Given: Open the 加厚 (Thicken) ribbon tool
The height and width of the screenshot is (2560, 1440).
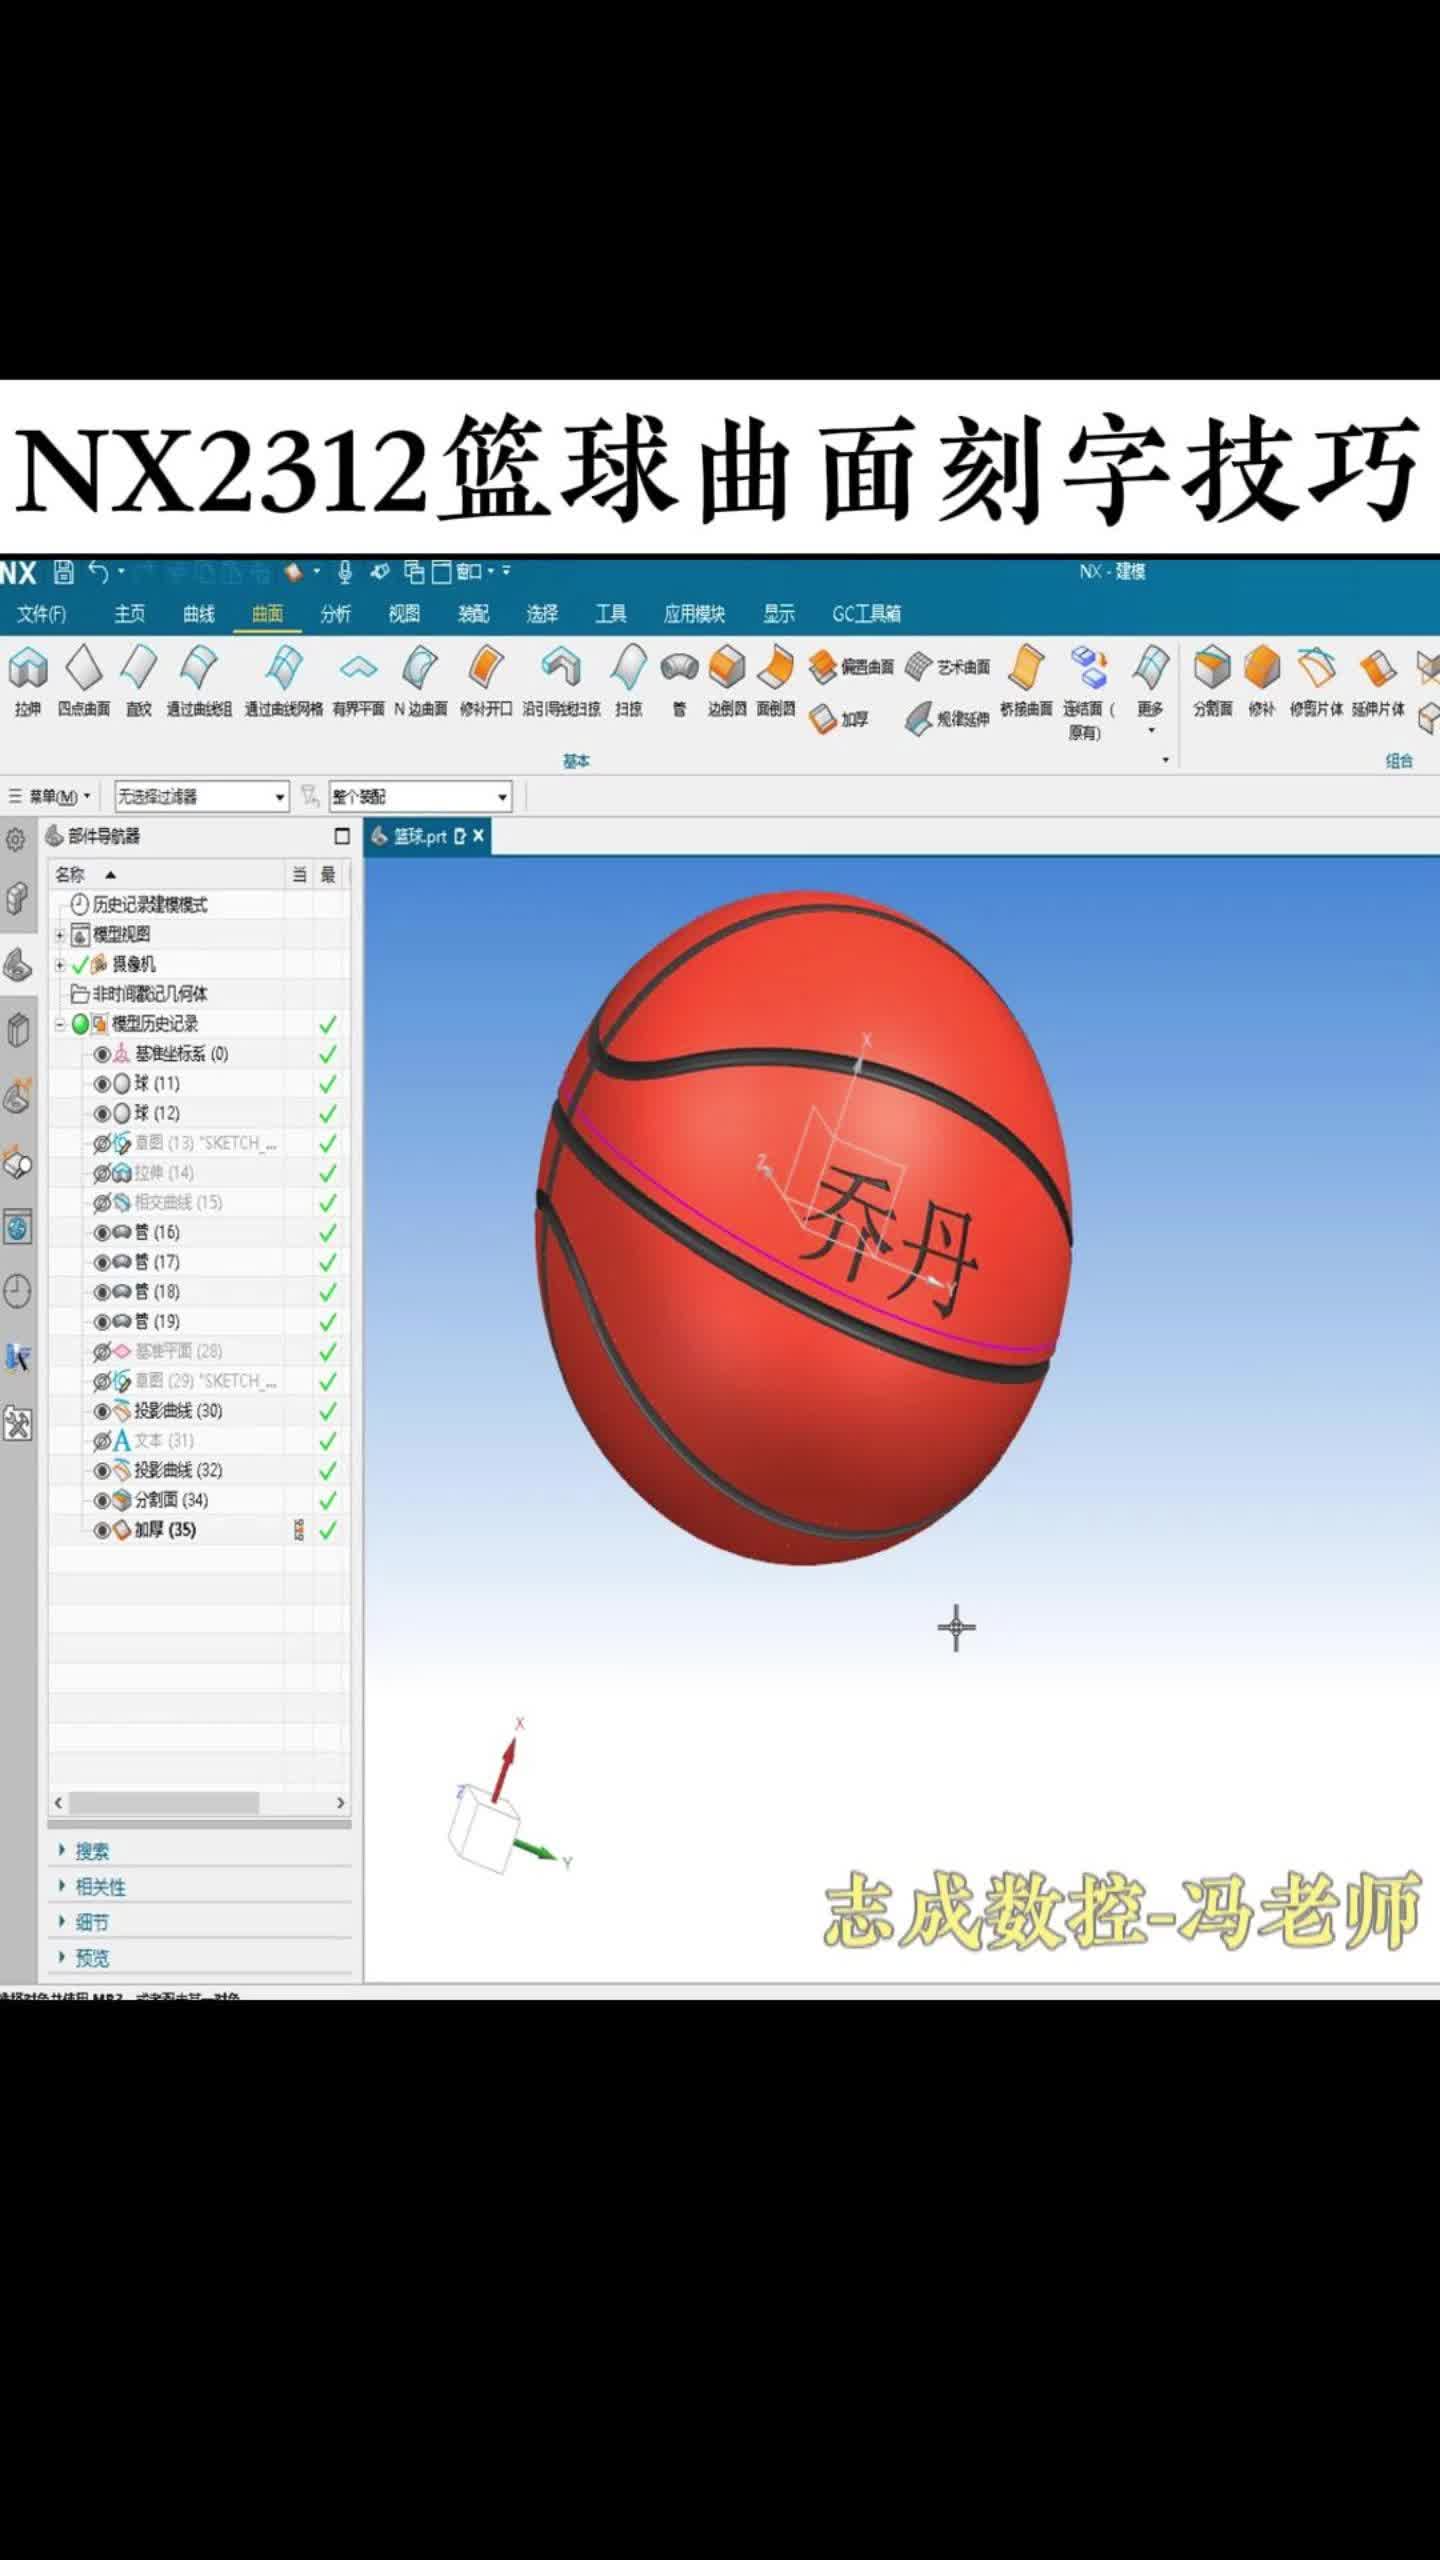Looking at the screenshot, I should point(838,719).
